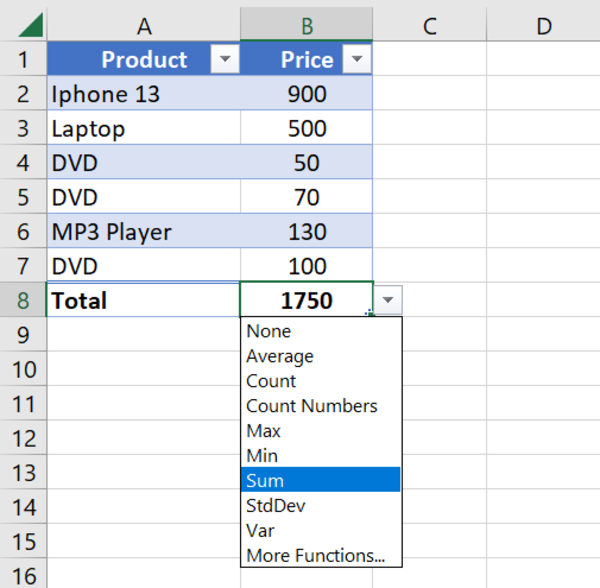600x588 pixels.
Task: Pick Max from the total function list
Action: coord(321,431)
